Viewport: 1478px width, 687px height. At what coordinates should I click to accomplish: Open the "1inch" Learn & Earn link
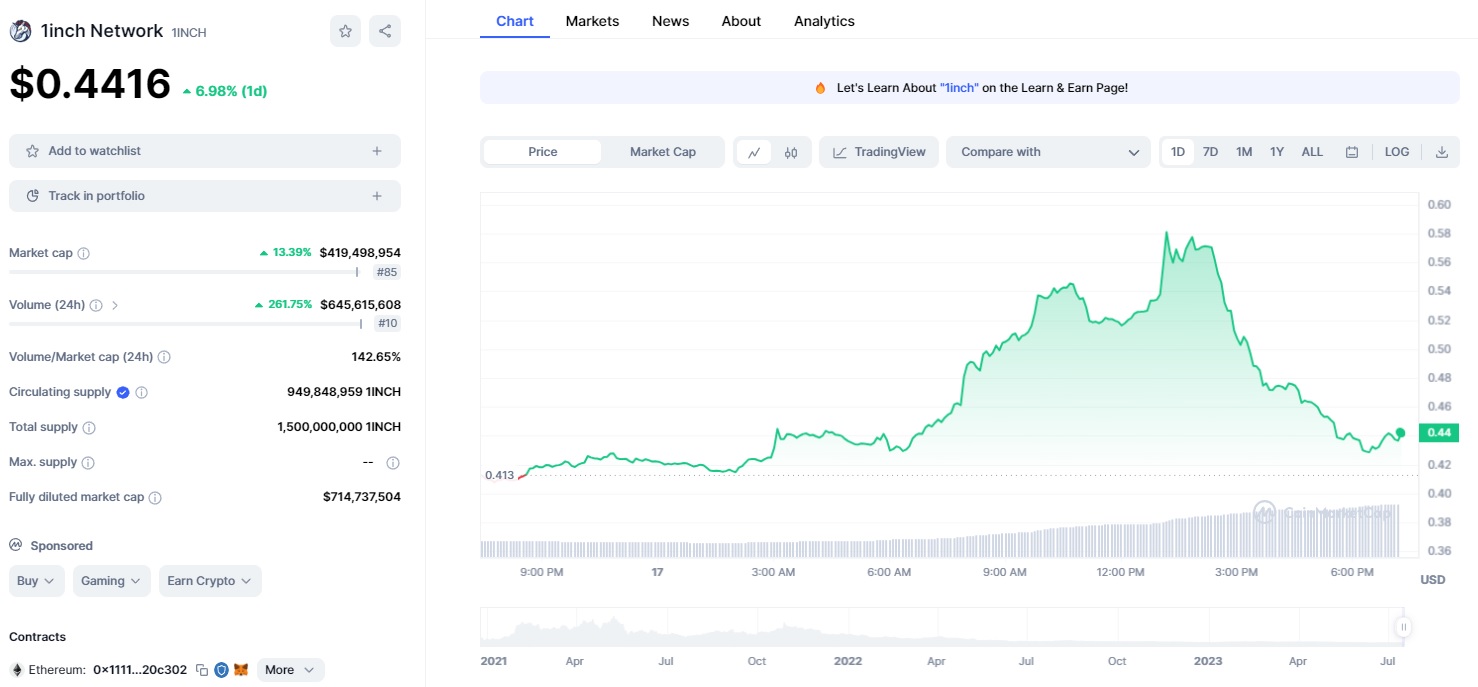click(x=960, y=88)
